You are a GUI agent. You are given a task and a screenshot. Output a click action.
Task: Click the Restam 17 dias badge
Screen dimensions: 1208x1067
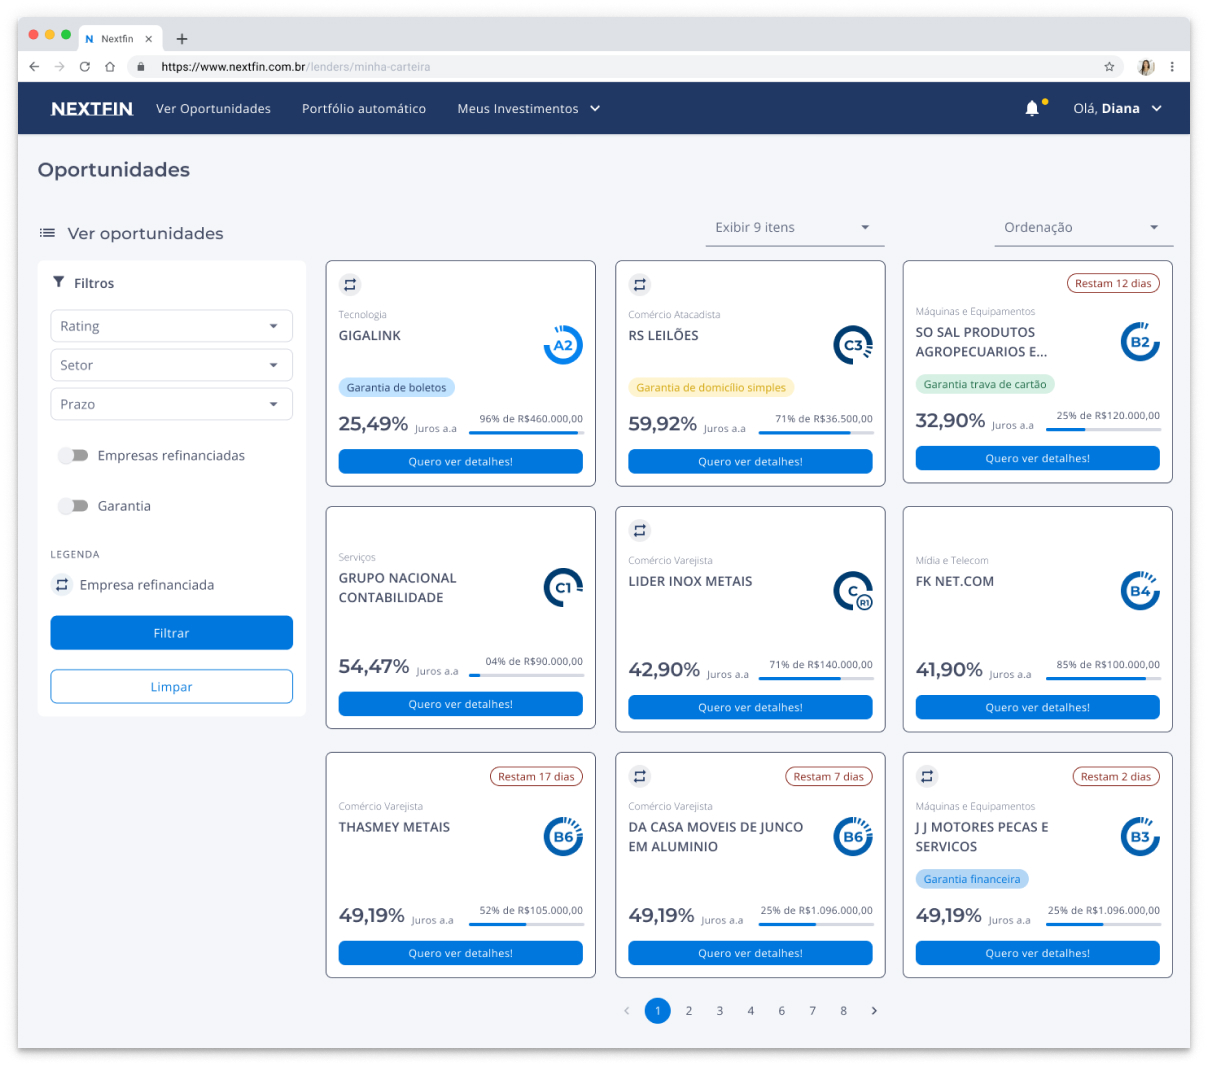coord(536,776)
